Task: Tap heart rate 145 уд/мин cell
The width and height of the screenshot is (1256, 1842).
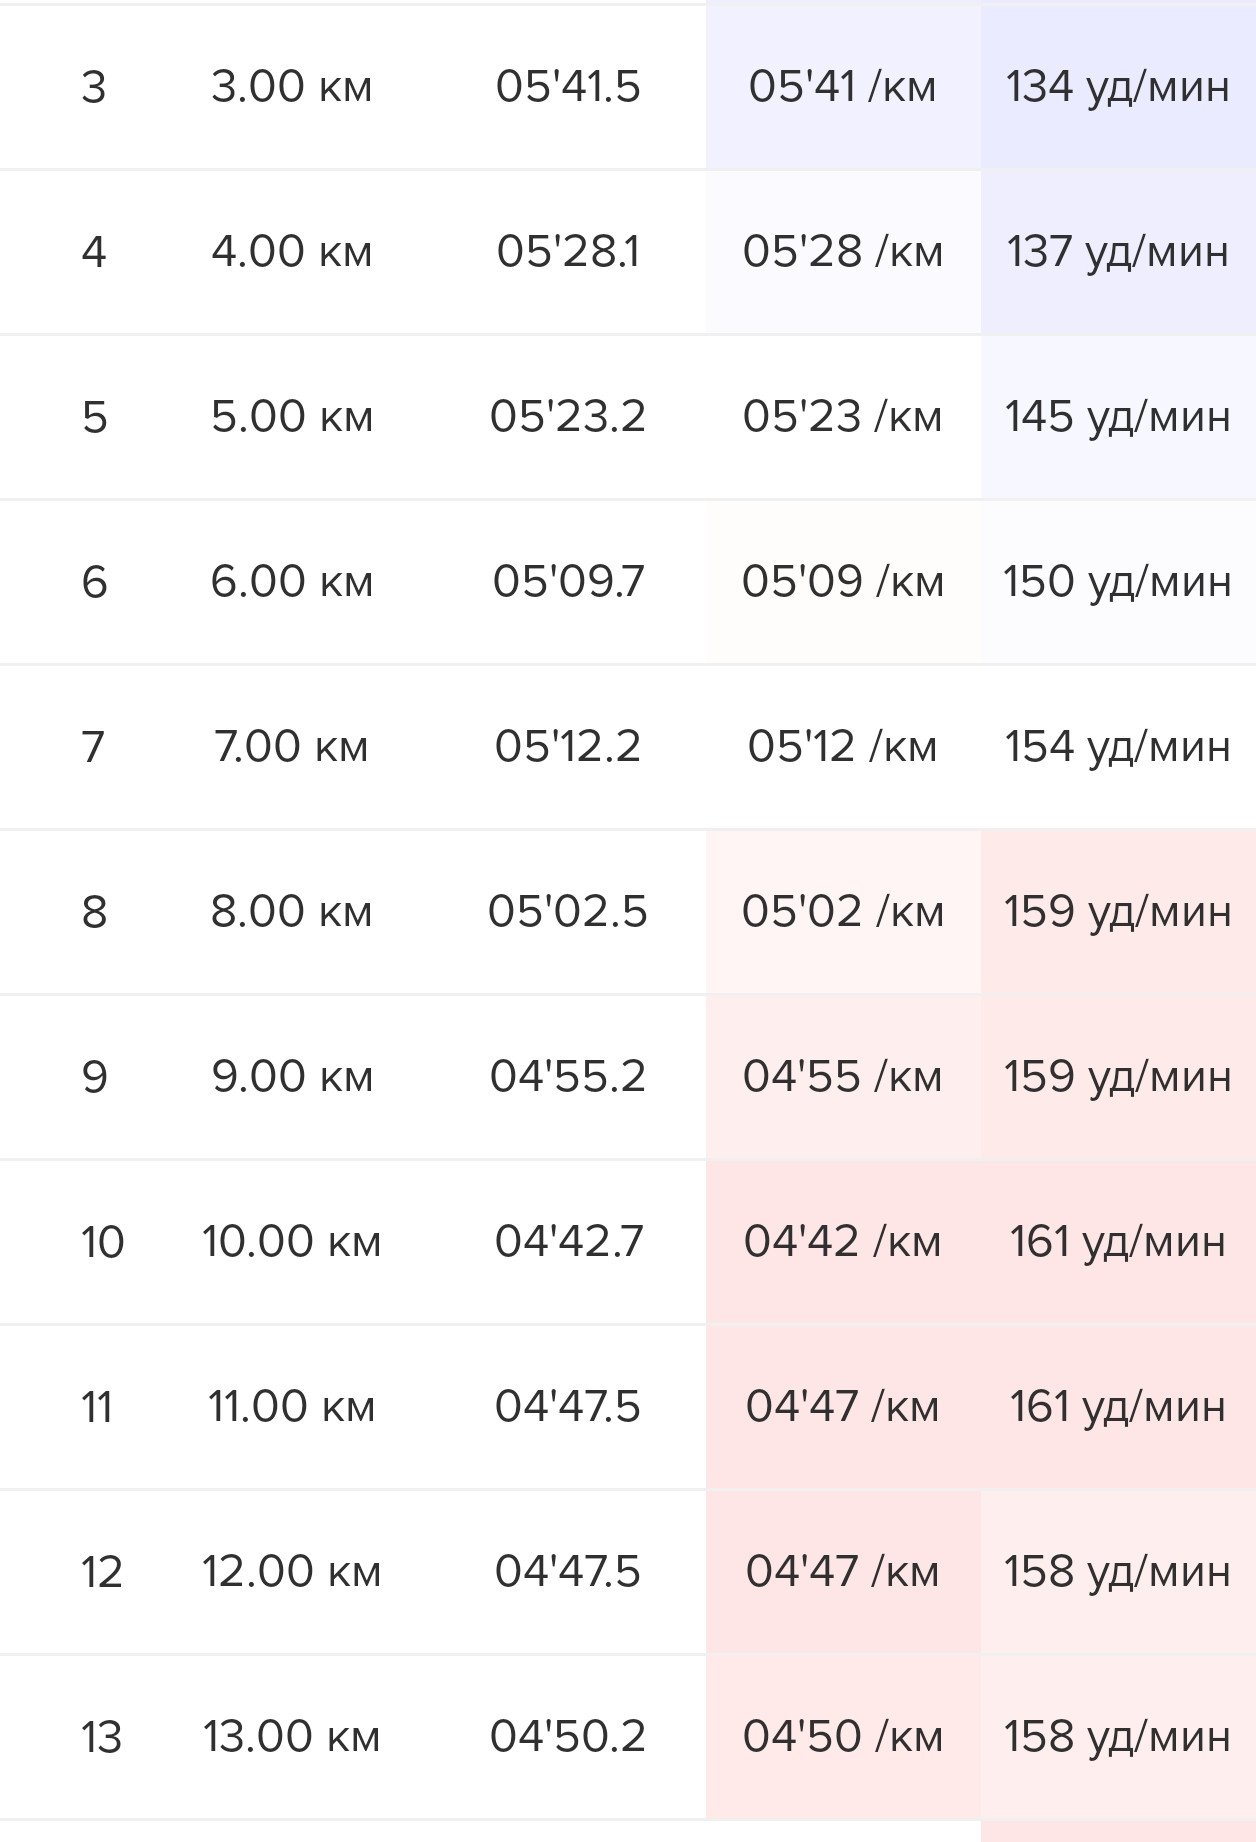Action: point(1118,416)
